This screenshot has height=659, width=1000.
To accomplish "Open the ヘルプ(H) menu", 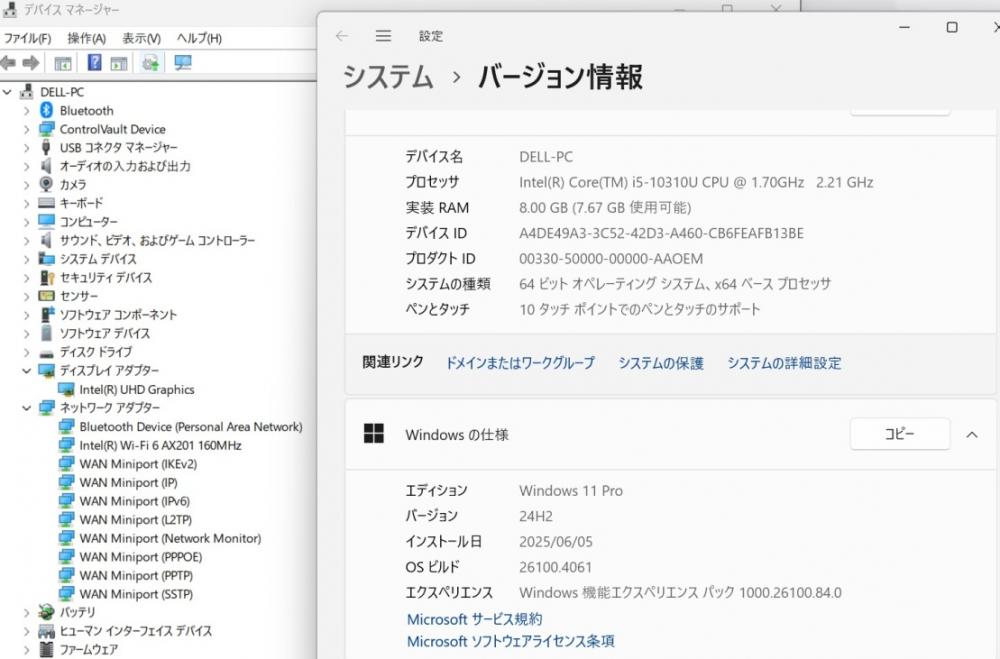I will 199,38.
